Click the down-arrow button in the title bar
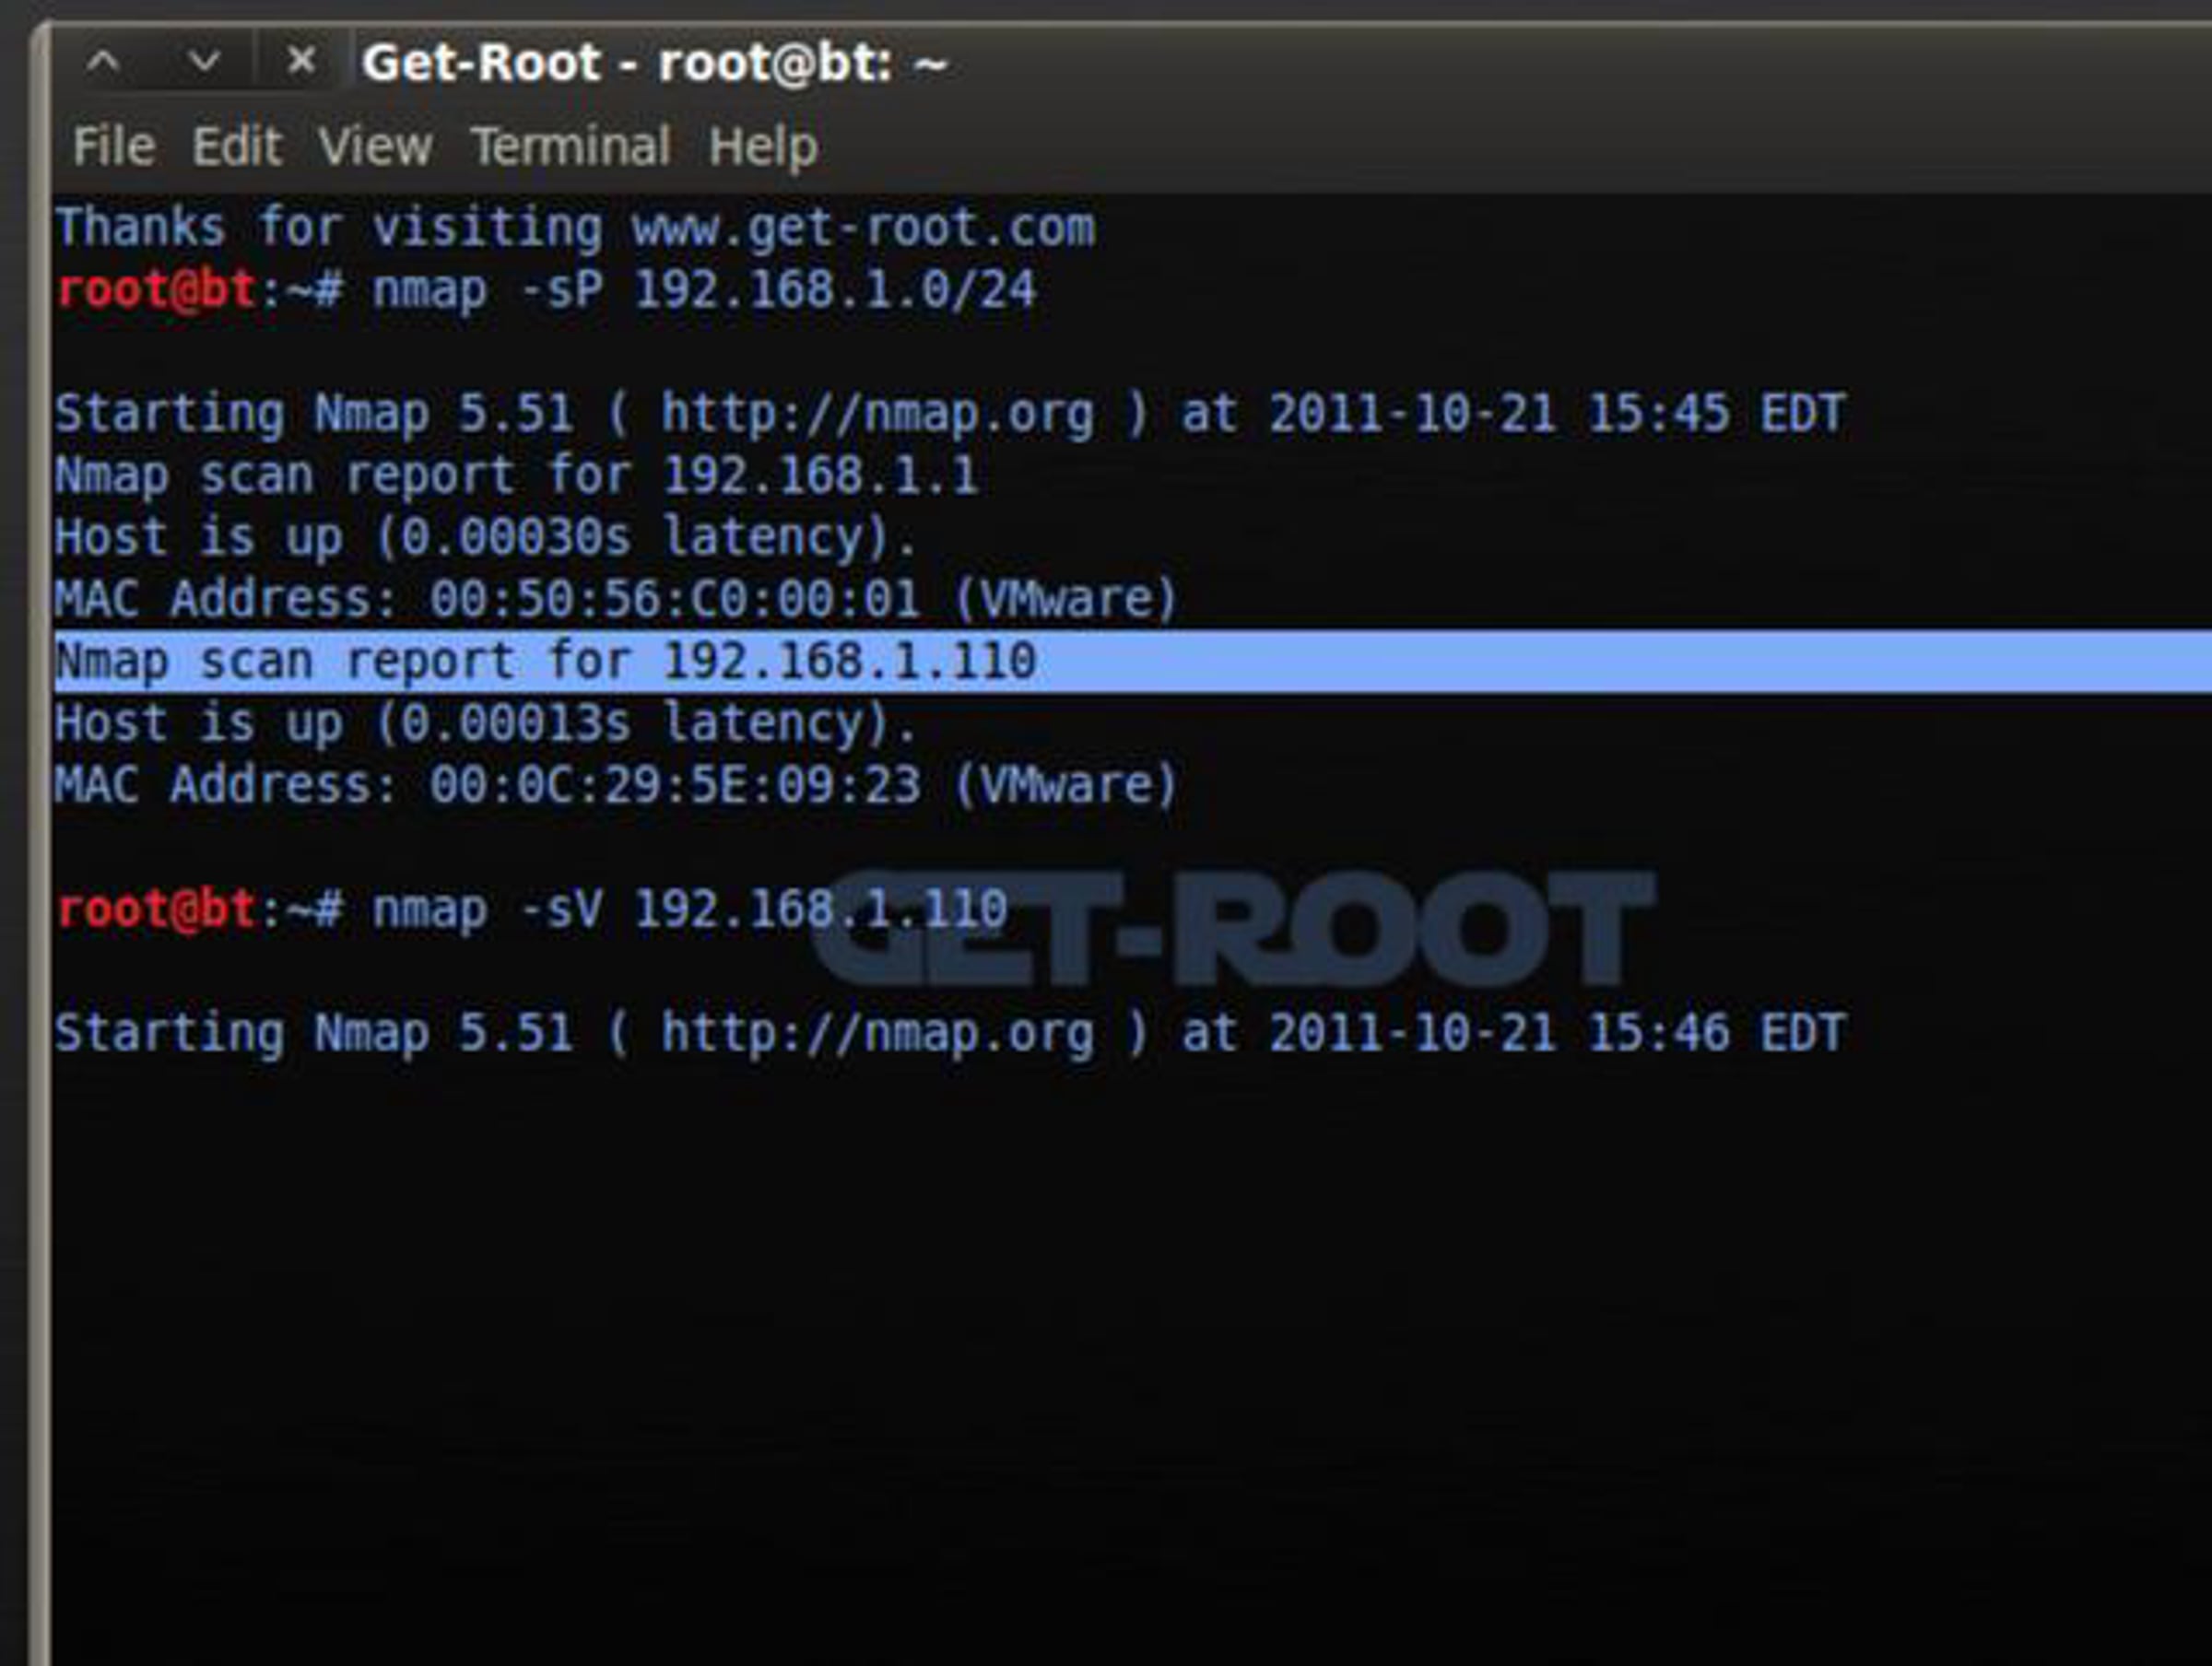Screen dimensions: 2212x1666 [204, 63]
